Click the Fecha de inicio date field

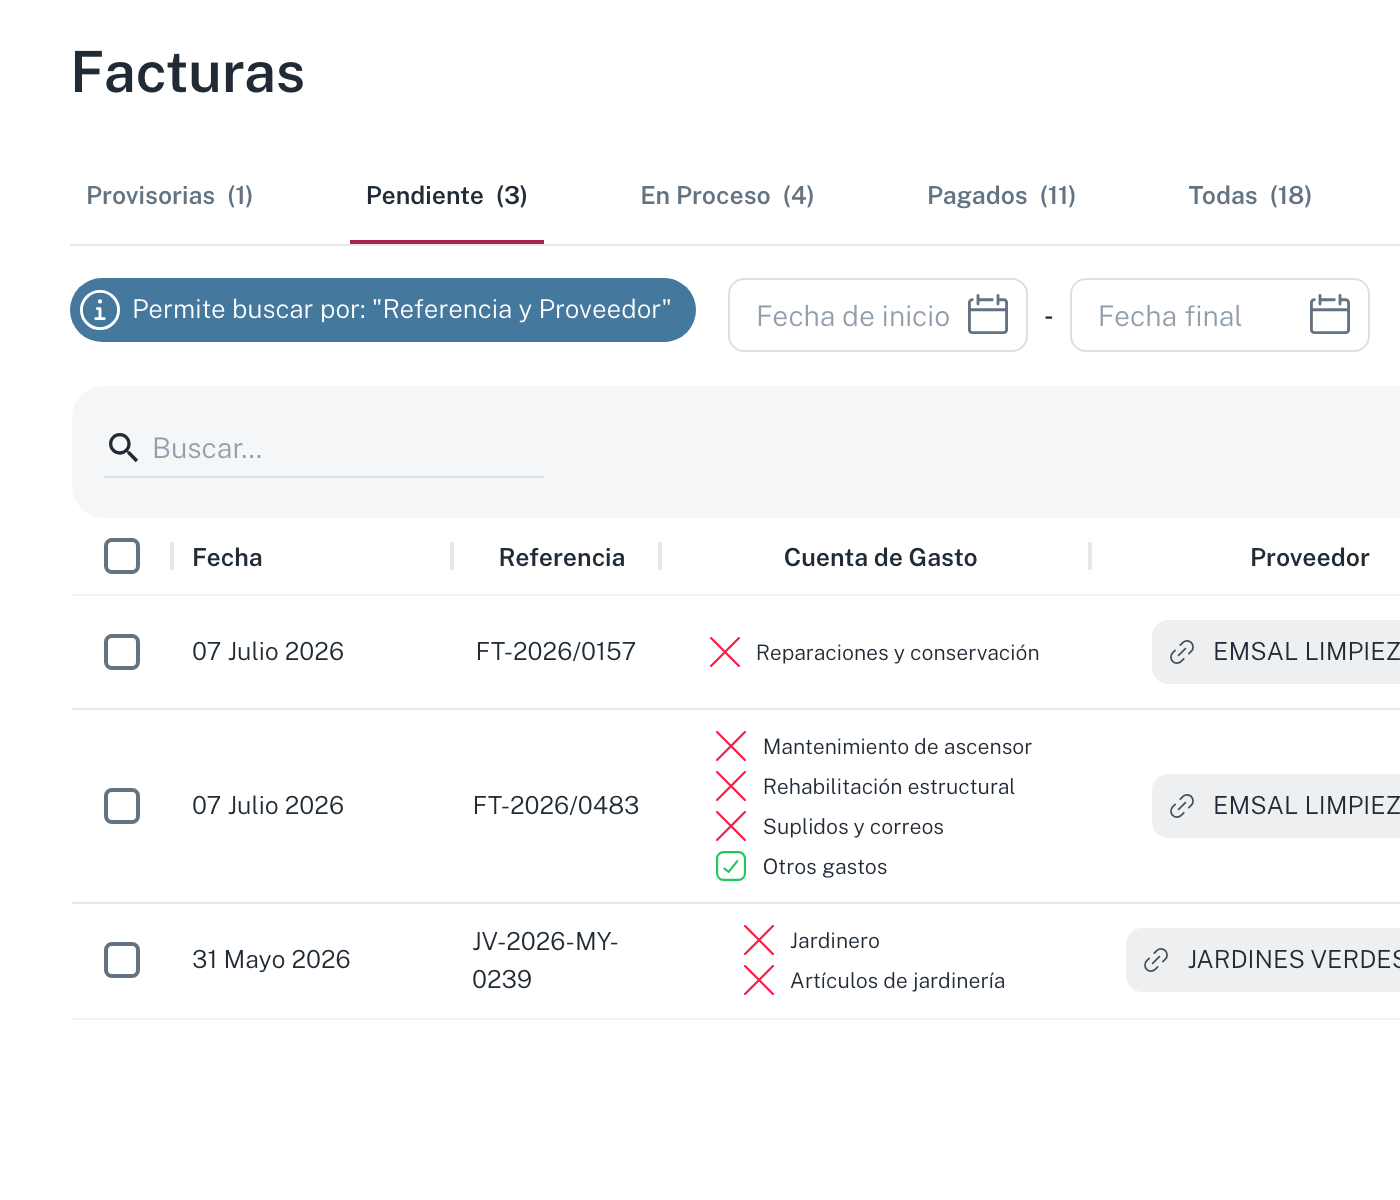(878, 315)
